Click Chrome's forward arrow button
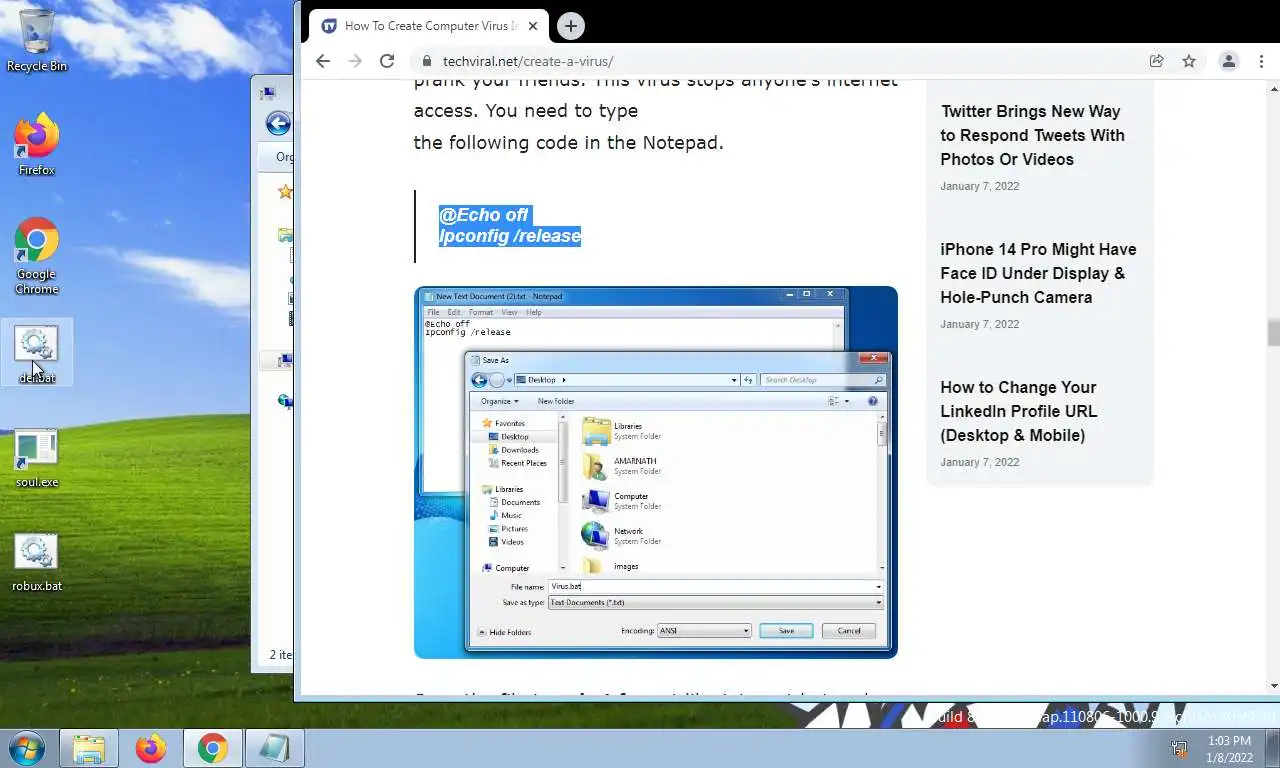 (354, 61)
